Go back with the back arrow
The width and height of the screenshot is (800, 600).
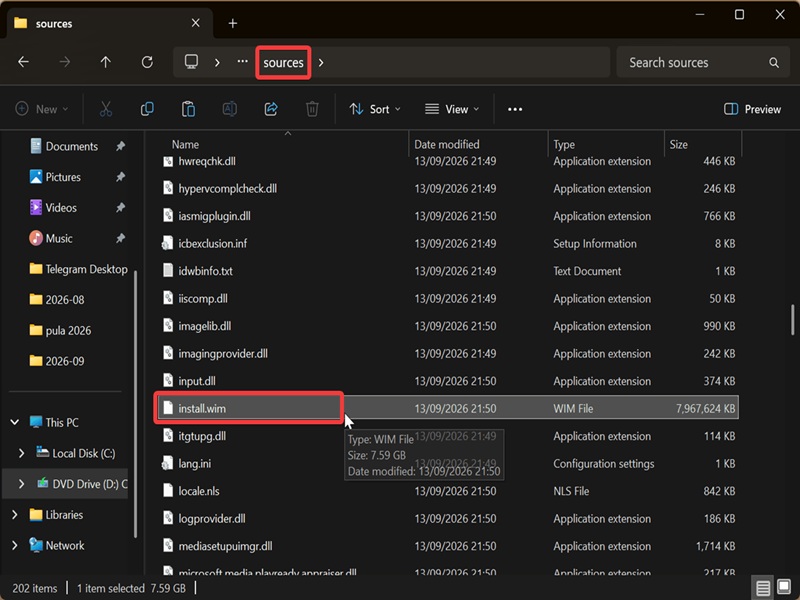tap(23, 62)
